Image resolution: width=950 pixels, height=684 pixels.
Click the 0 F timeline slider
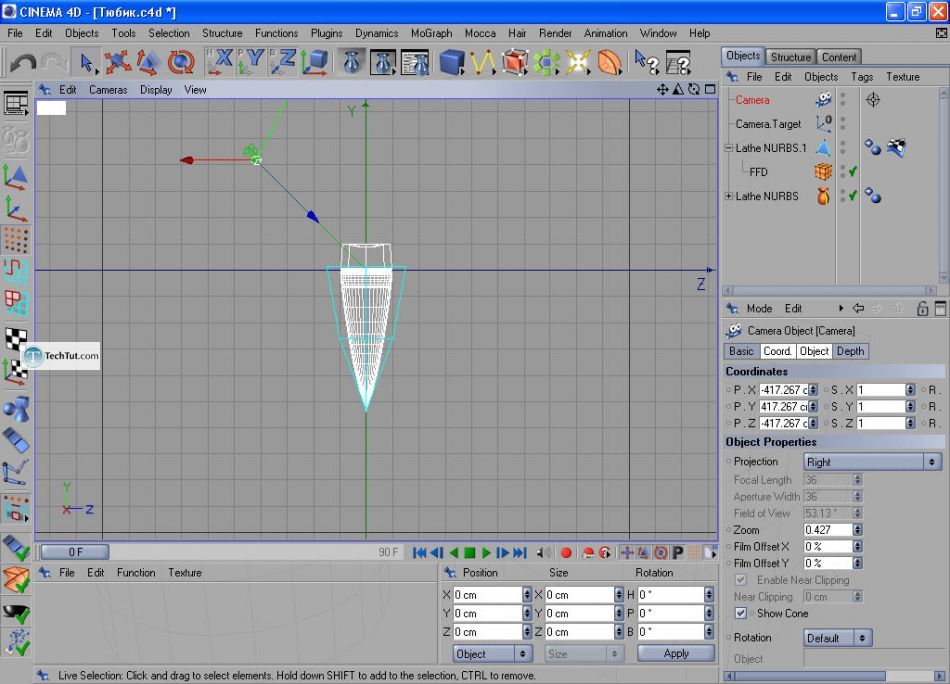(x=75, y=552)
